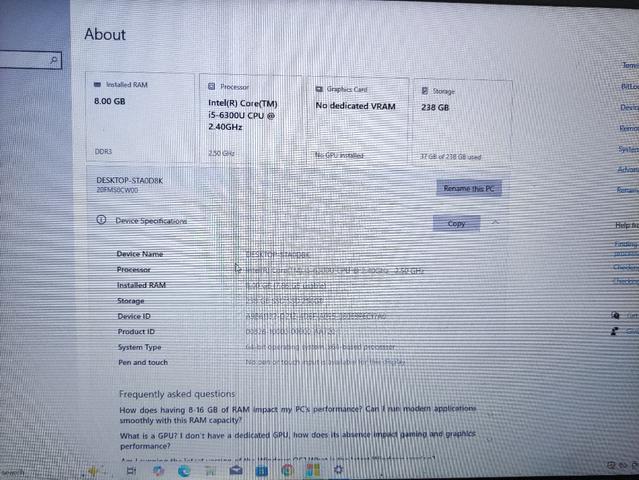Click the 'DESKTOP-STA0D8K' PC name heading
The image size is (639, 480).
pyautogui.click(x=130, y=181)
